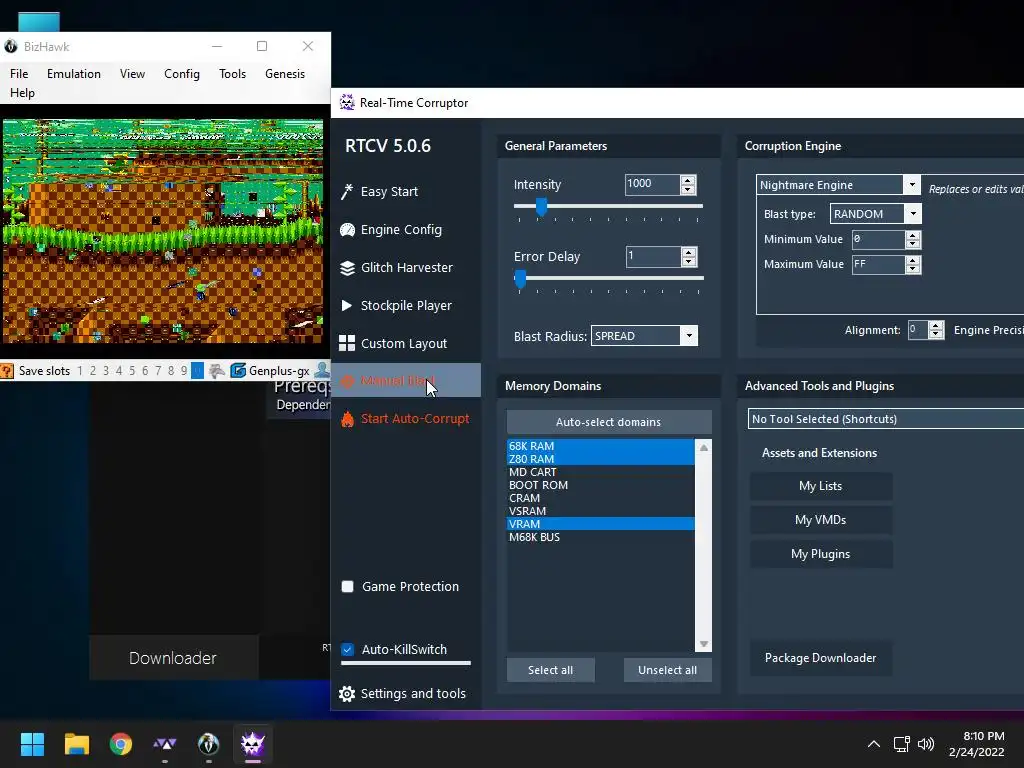Select highlighted save slot 0 in BizHawk
Viewport: 1024px width, 768px height.
point(197,371)
